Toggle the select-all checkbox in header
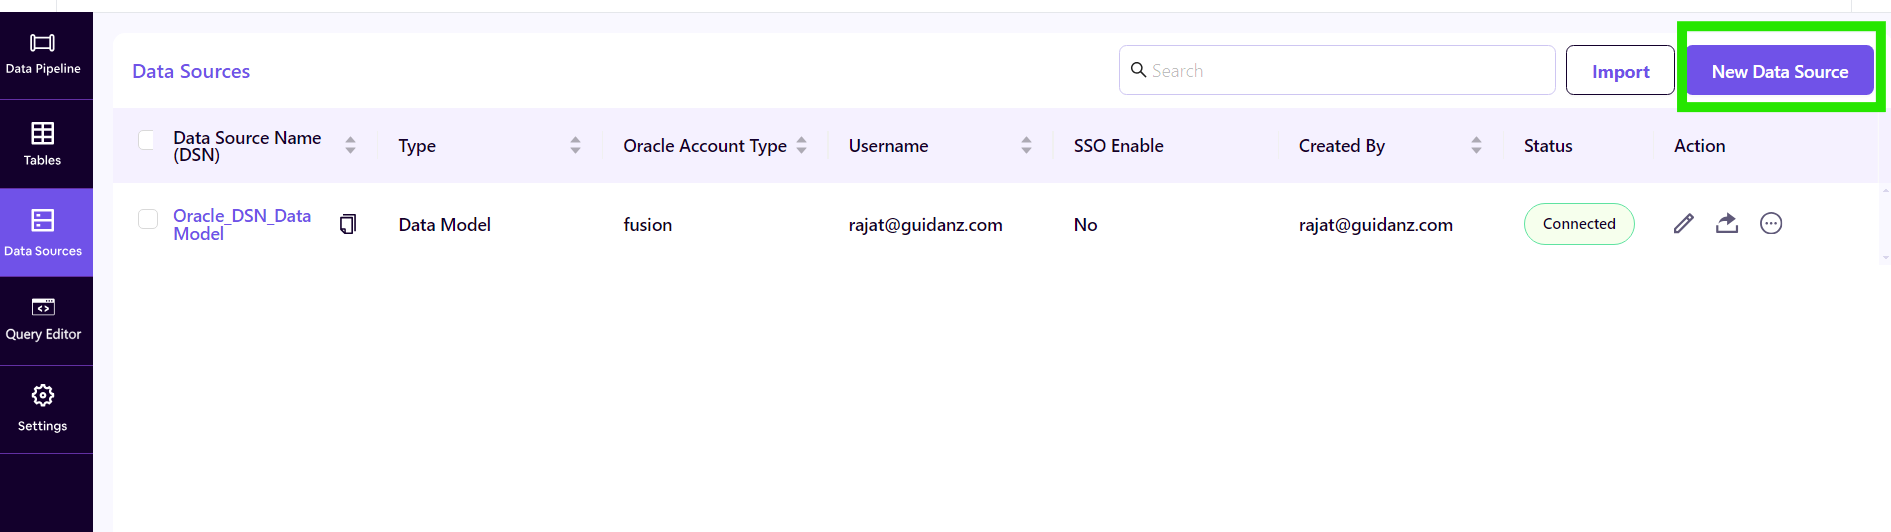The image size is (1891, 532). 146,140
